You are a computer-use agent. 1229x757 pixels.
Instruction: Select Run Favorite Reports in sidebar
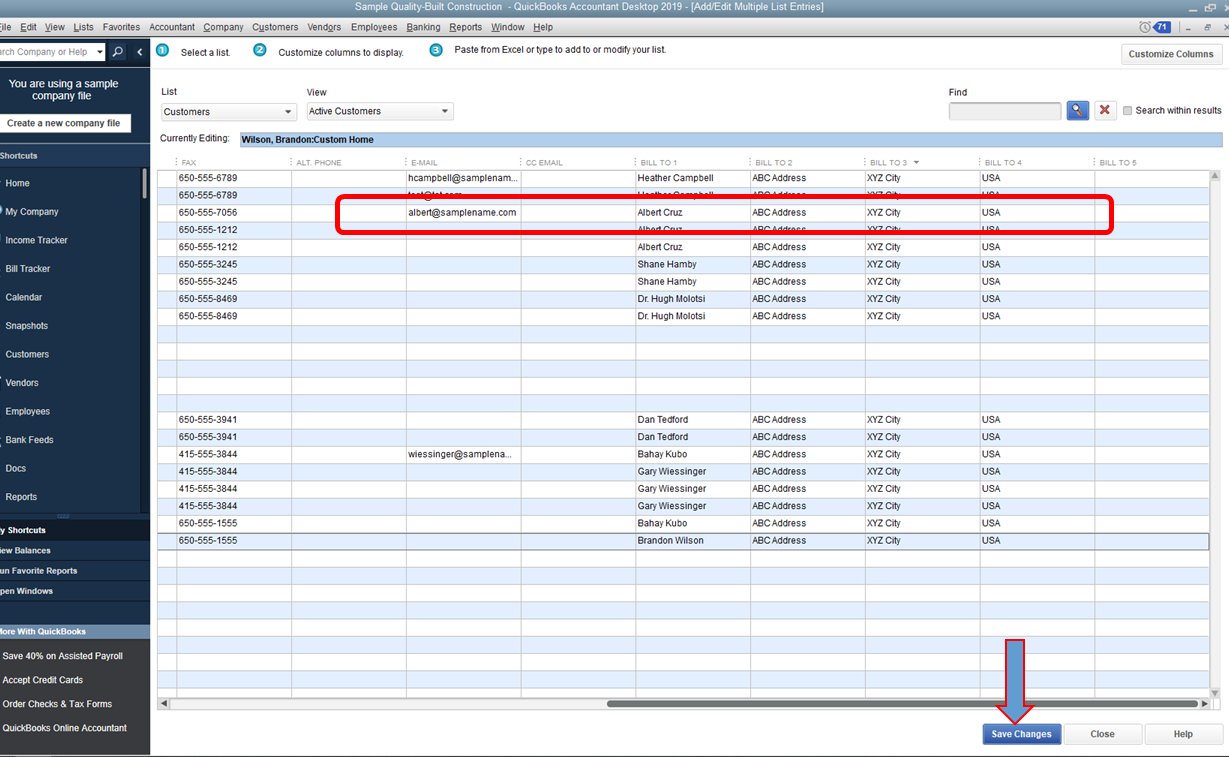coord(38,571)
